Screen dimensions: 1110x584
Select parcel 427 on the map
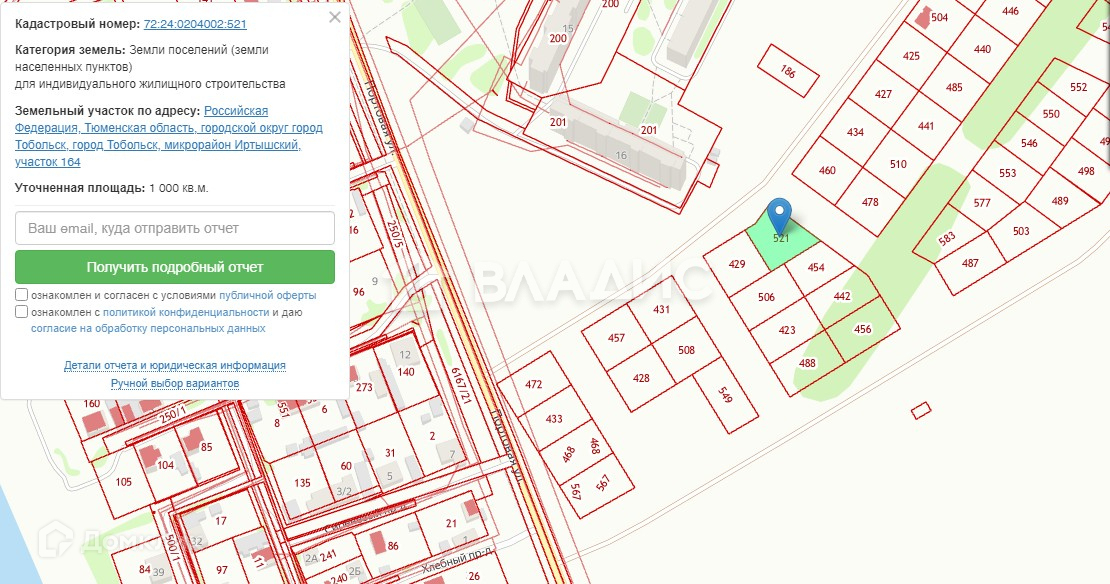point(883,94)
